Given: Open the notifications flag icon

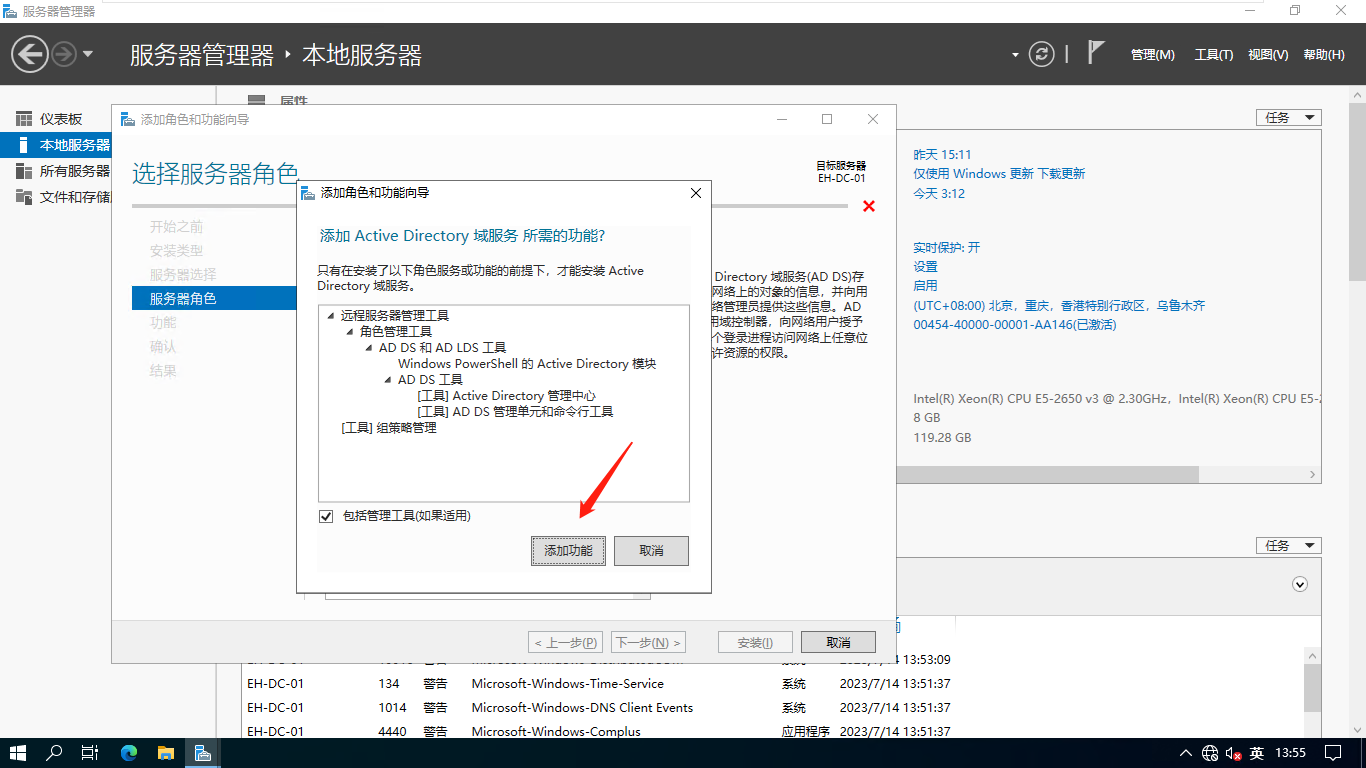Looking at the screenshot, I should 1096,53.
